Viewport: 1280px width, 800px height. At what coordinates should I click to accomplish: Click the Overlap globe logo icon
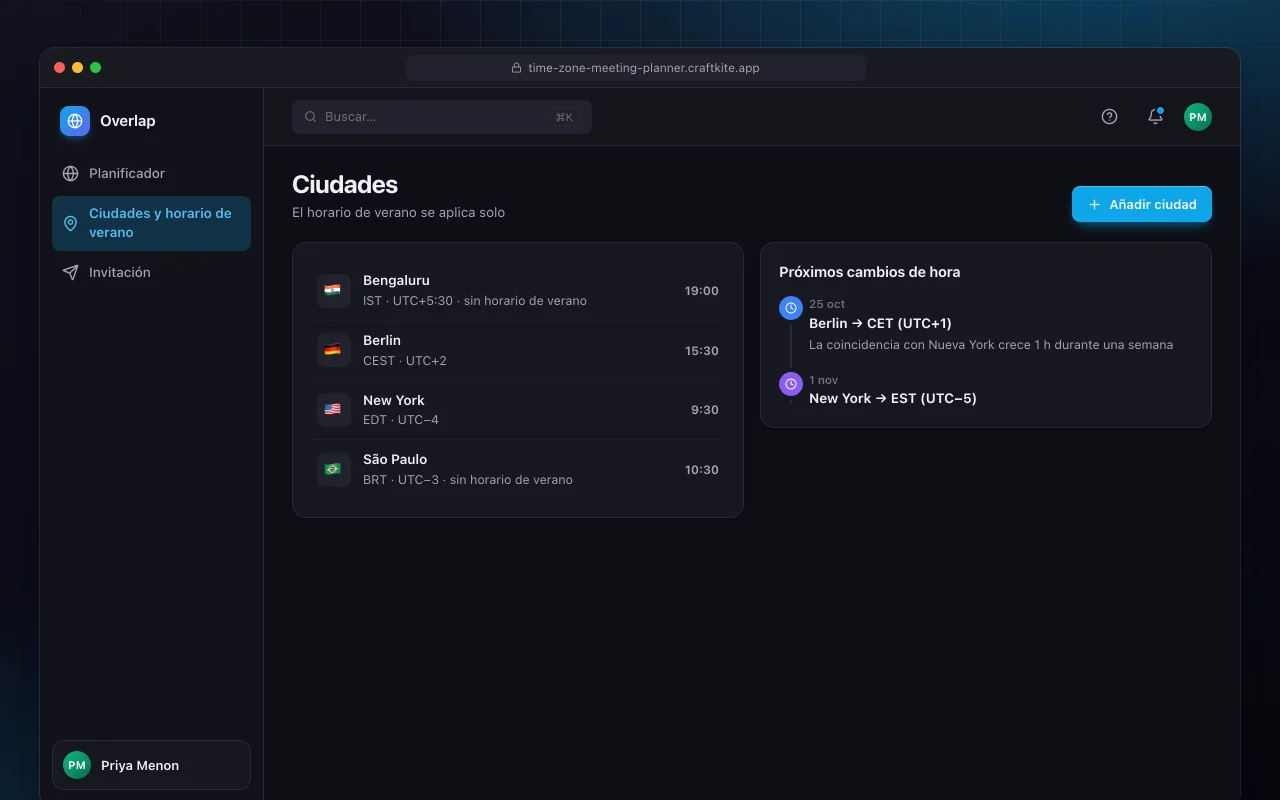75,121
